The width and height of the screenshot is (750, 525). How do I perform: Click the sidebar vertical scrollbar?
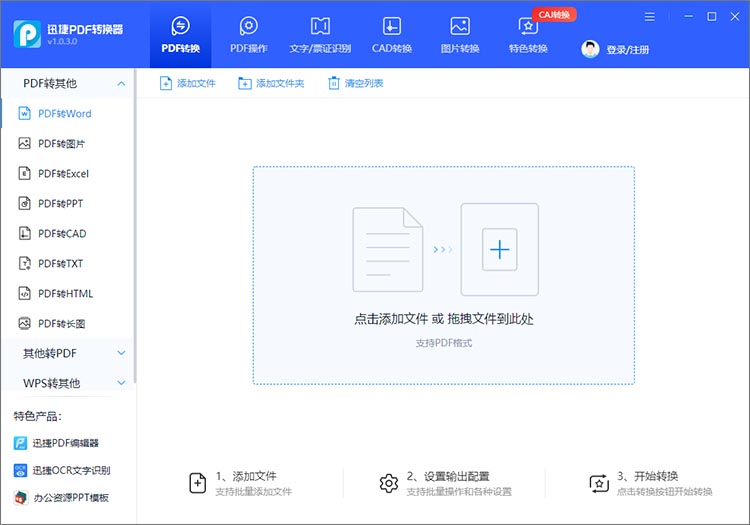pyautogui.click(x=135, y=226)
